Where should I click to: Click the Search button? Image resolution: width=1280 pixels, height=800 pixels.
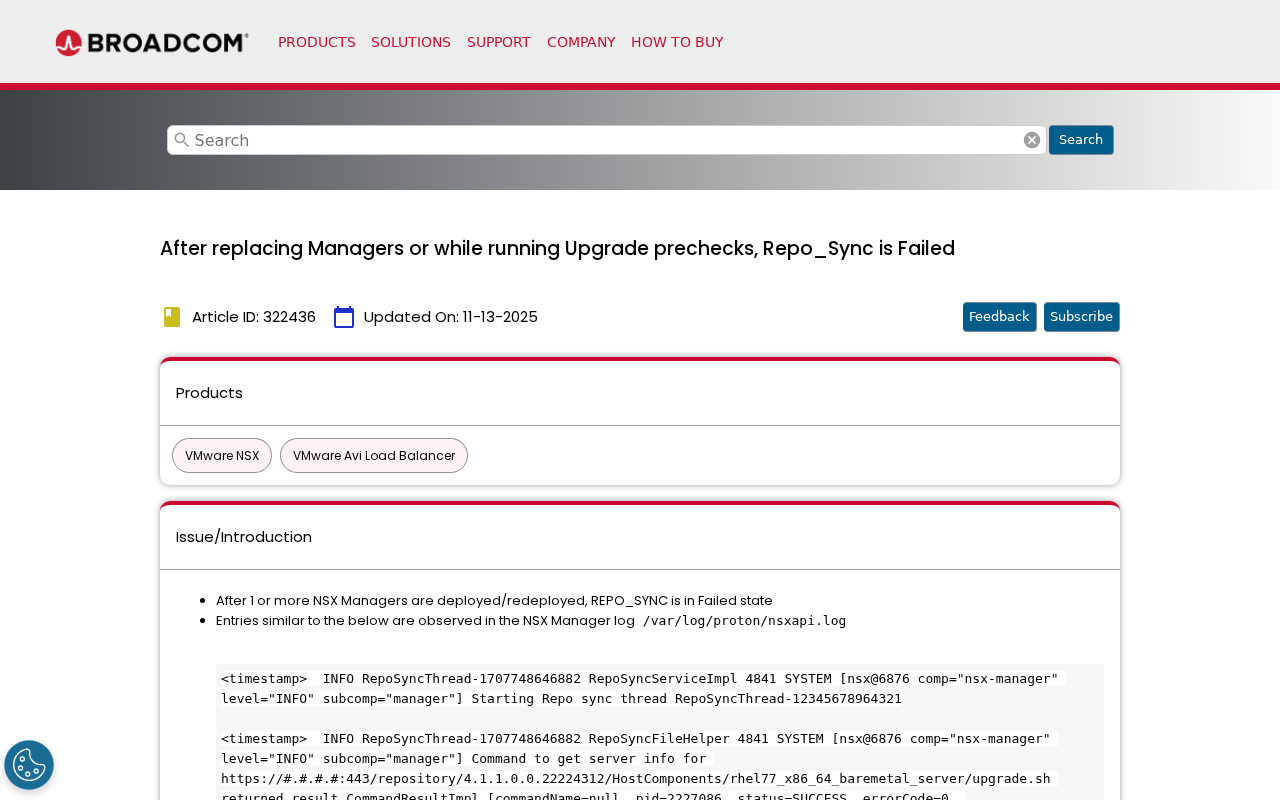[x=1081, y=139]
